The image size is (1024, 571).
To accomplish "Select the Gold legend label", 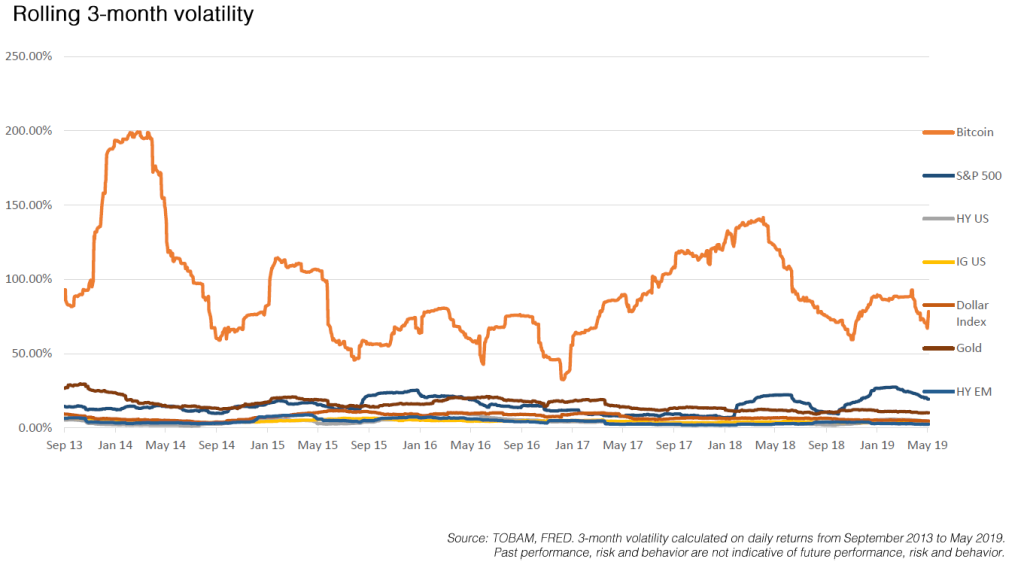I will click(x=968, y=348).
